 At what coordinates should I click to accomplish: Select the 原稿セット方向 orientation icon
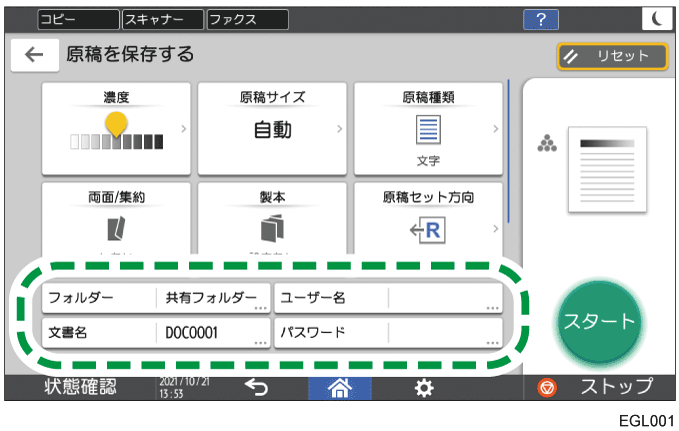(x=428, y=229)
